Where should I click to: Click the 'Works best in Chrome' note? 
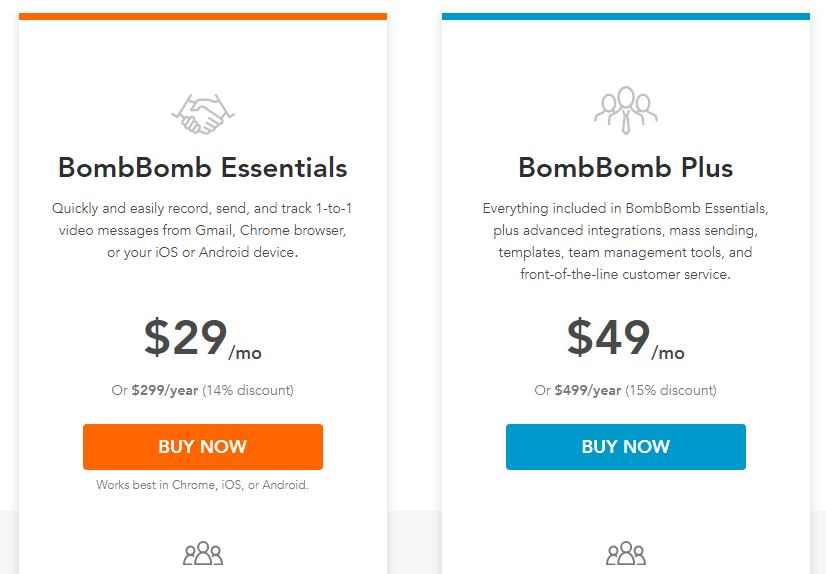click(x=203, y=484)
